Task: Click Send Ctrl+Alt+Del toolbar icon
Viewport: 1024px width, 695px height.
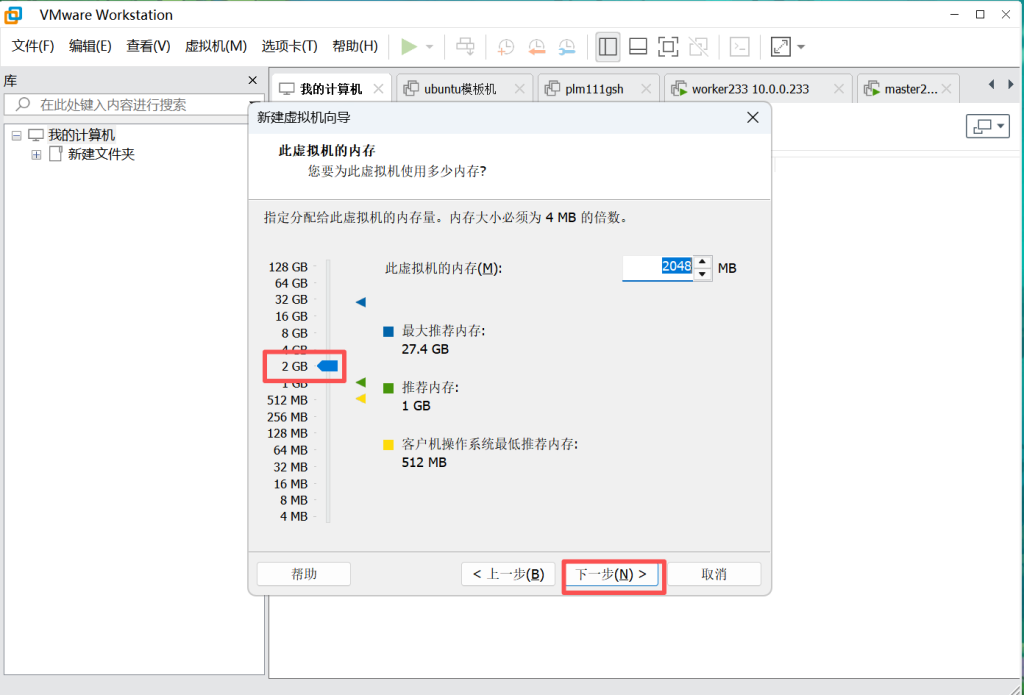Action: click(x=465, y=47)
